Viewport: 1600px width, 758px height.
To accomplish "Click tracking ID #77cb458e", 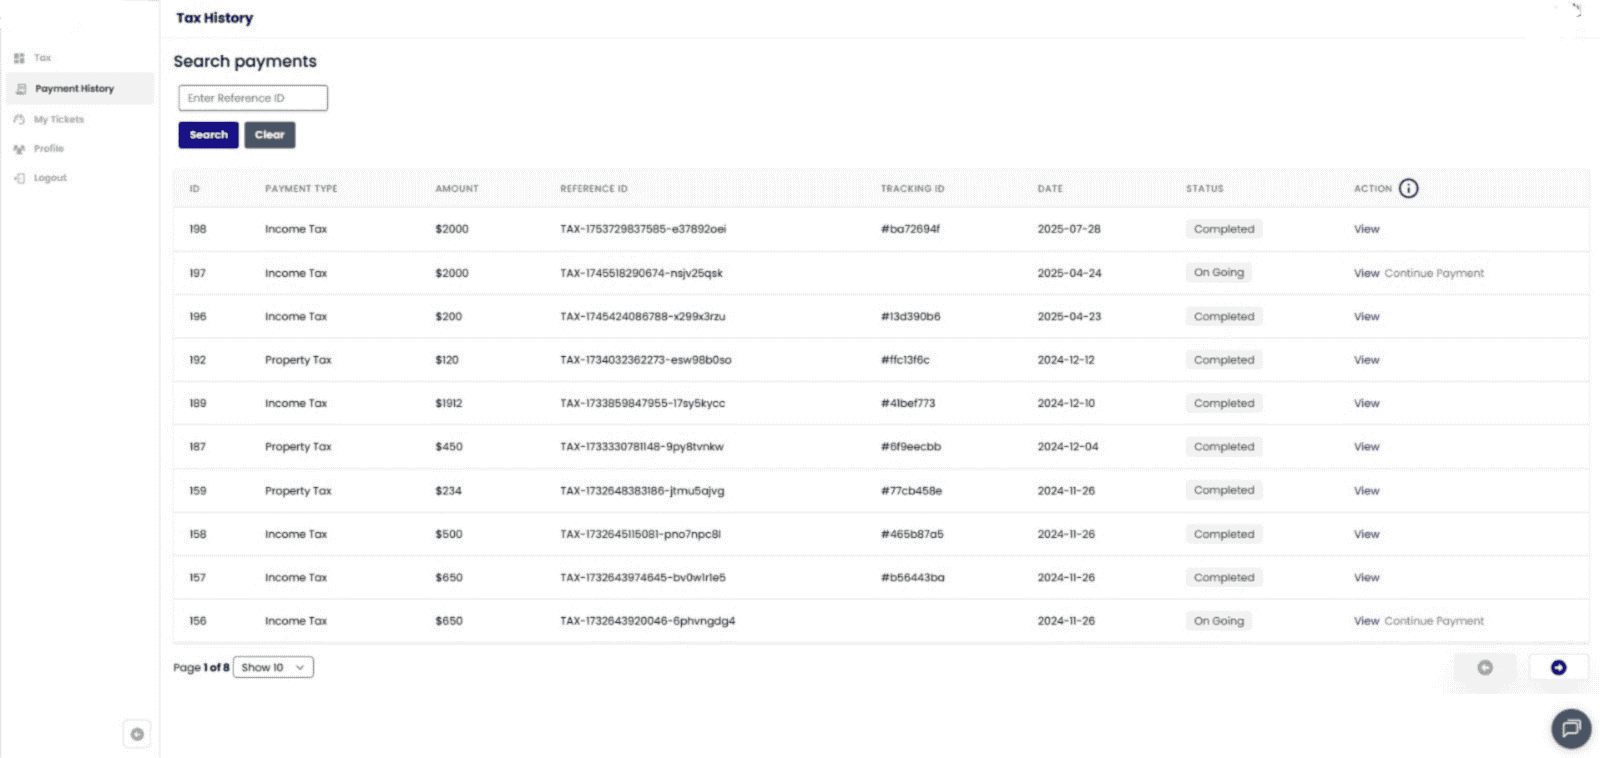I will (x=911, y=491).
